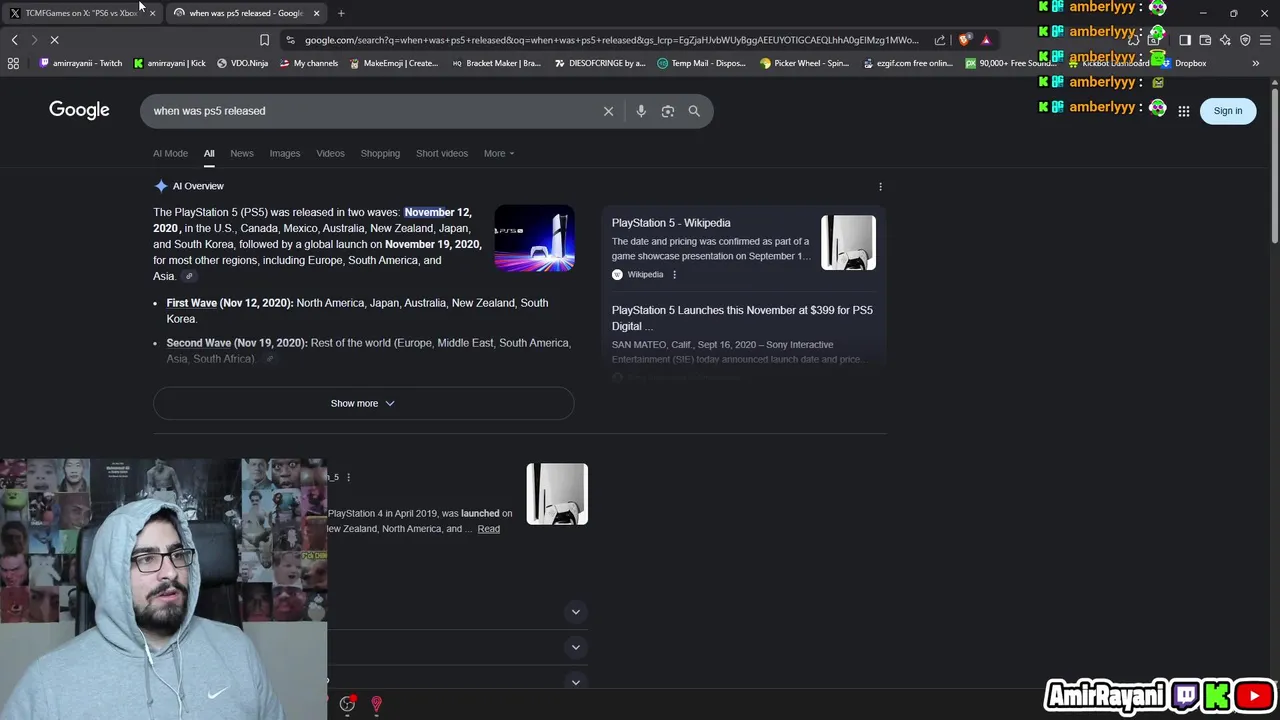
Task: Click link icon after 'Asia' paragraph
Action: coord(188,277)
